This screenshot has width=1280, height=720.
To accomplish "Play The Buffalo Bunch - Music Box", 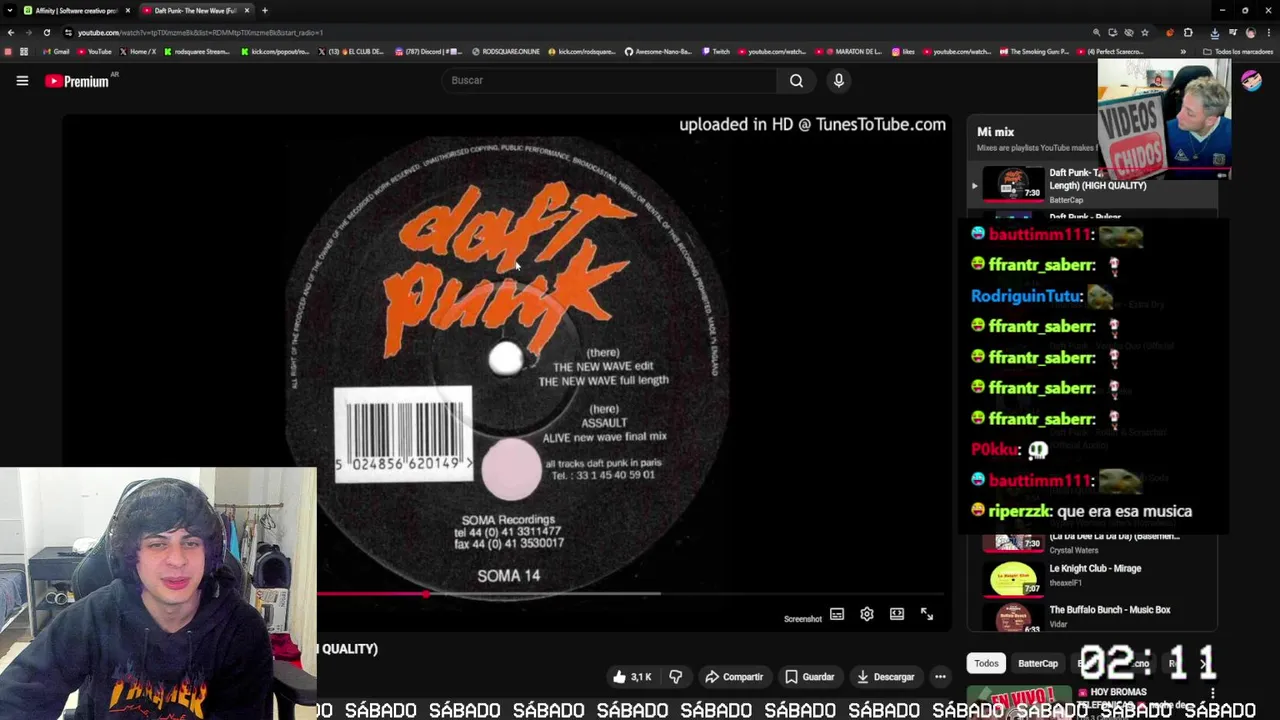I will tap(1095, 616).
